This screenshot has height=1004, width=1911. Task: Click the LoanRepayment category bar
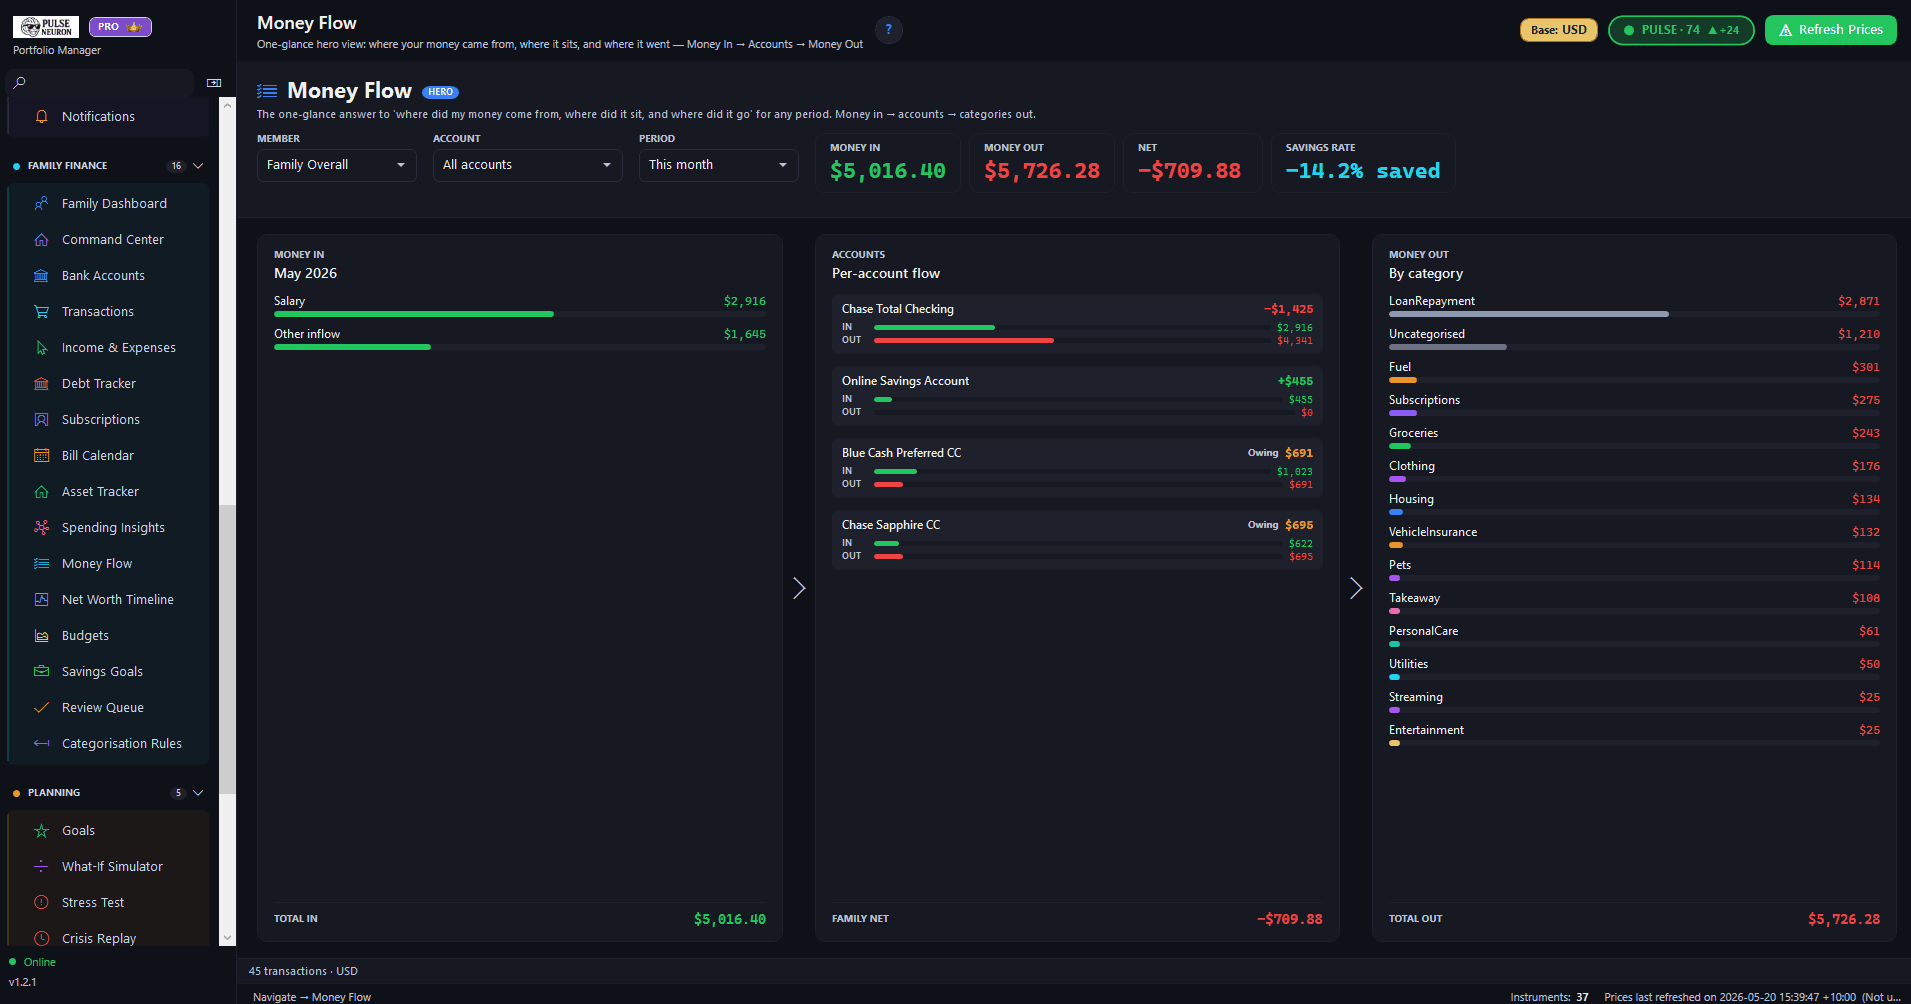pyautogui.click(x=1634, y=314)
